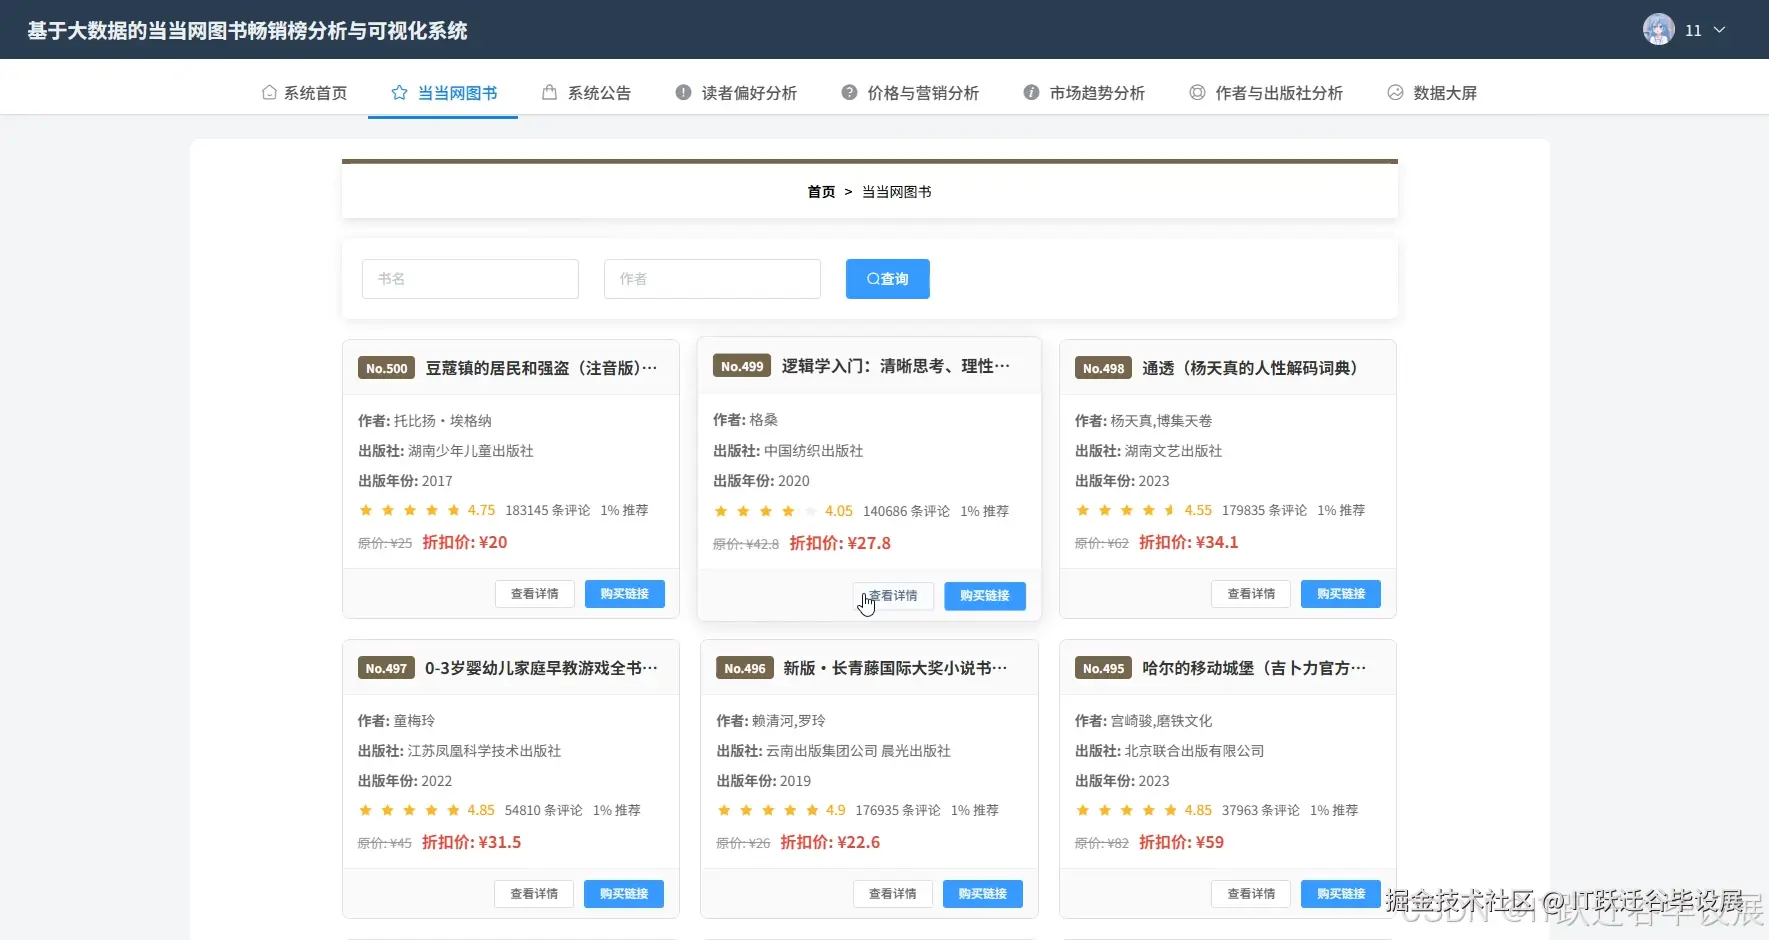1769x940 pixels.
Task: View details of No.495 哈尔的移动城堡
Action: tap(1251, 894)
